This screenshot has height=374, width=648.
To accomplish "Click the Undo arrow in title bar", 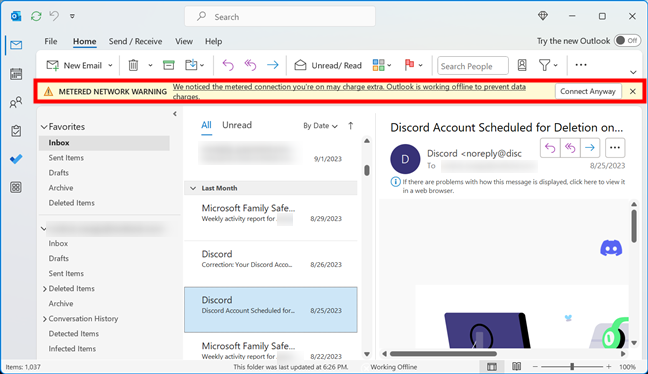I will click(x=54, y=16).
